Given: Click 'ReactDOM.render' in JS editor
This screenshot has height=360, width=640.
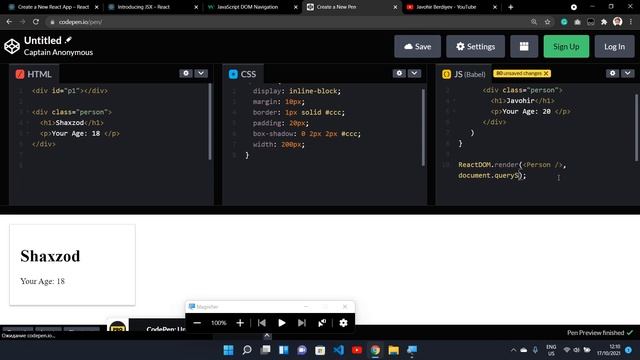Looking at the screenshot, I should (488, 164).
